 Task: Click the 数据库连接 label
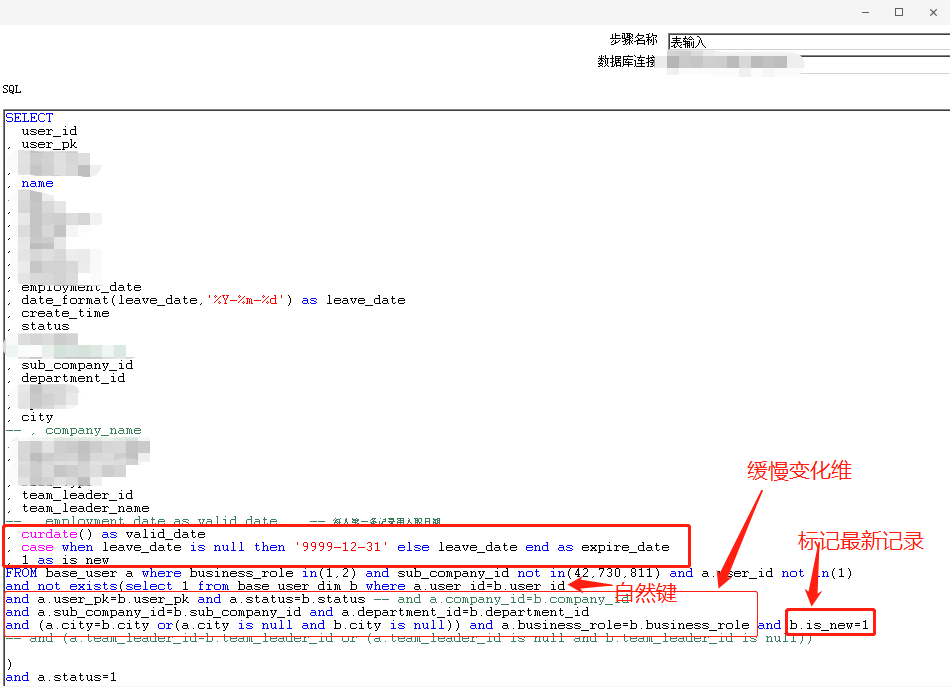pos(626,61)
